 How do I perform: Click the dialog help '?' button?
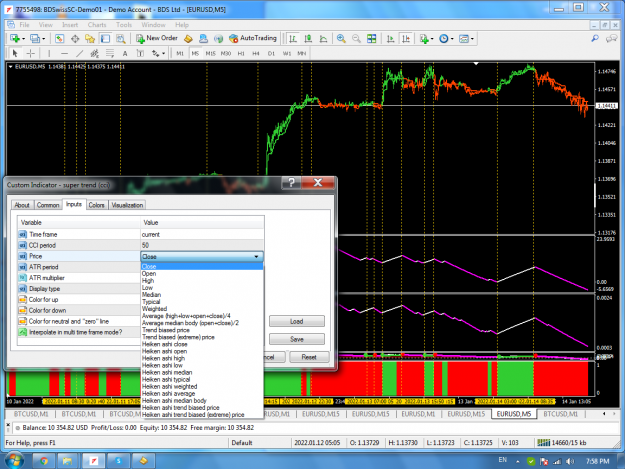click(x=291, y=183)
